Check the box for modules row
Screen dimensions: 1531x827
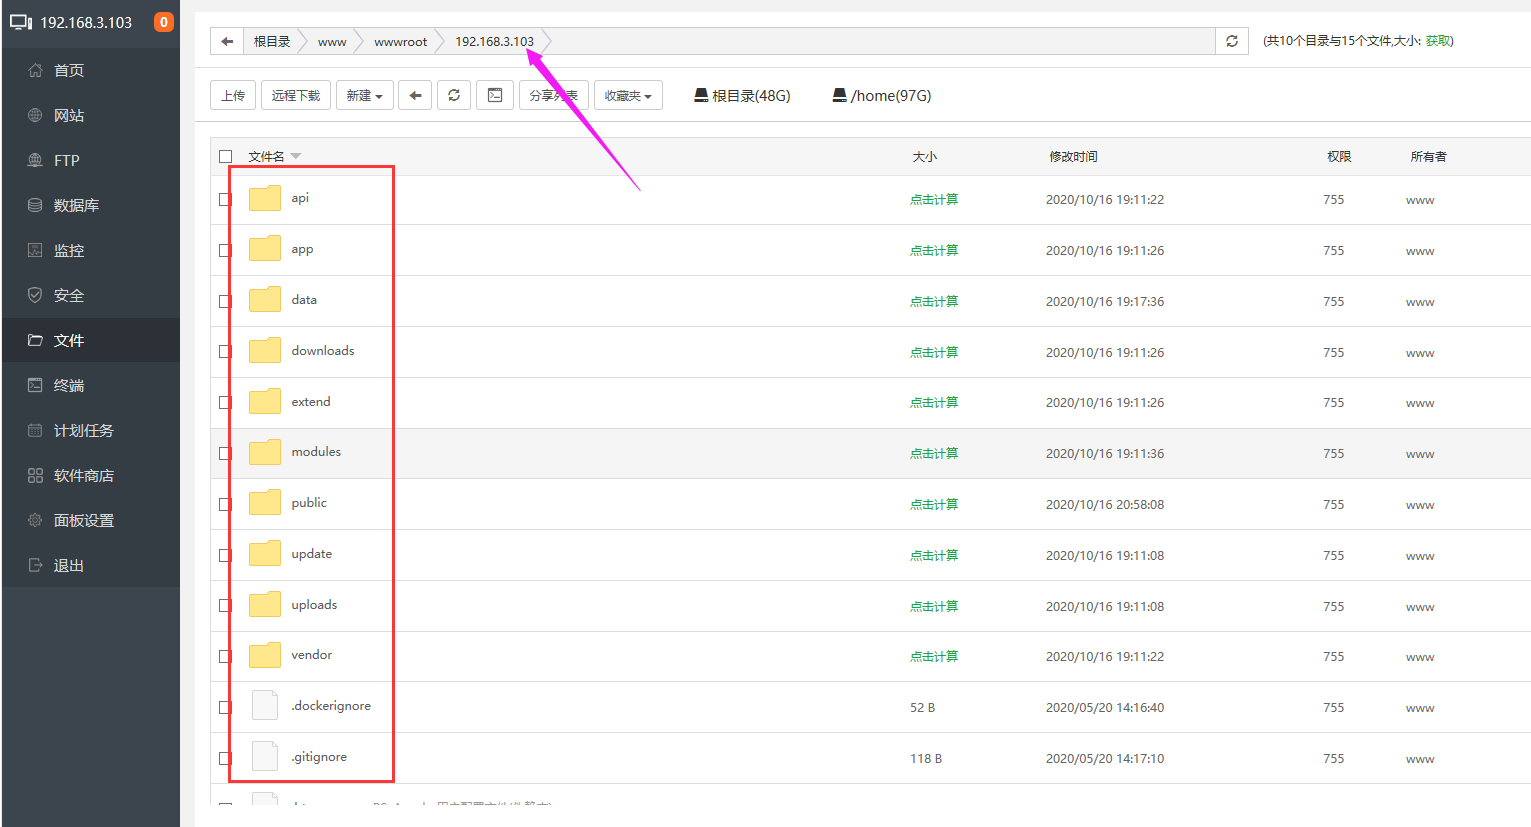(226, 453)
